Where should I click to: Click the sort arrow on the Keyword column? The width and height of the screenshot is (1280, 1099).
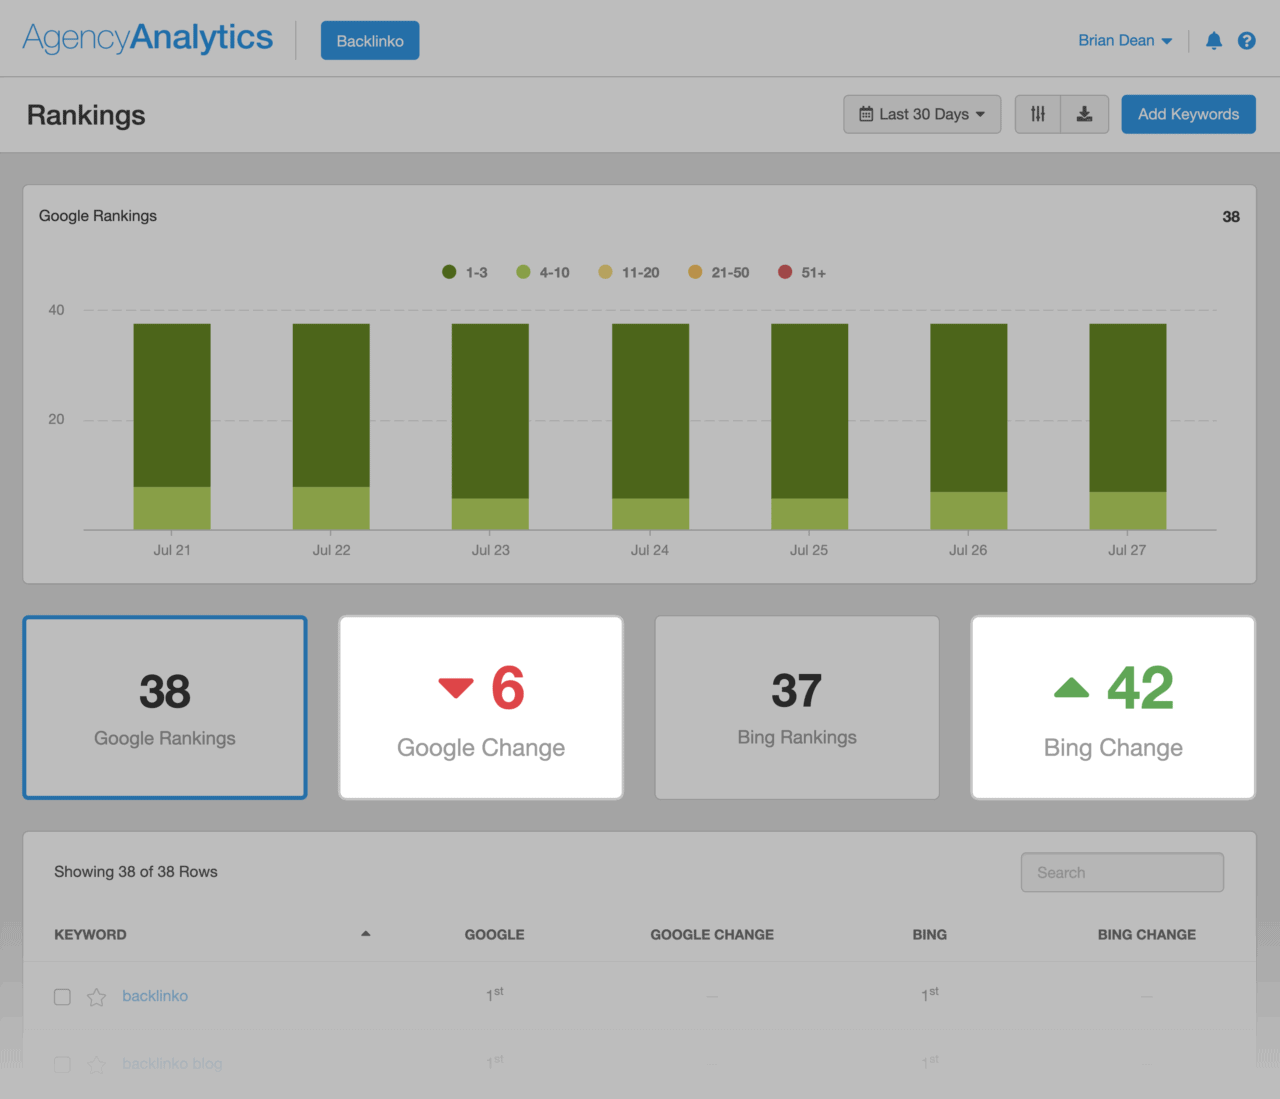366,933
